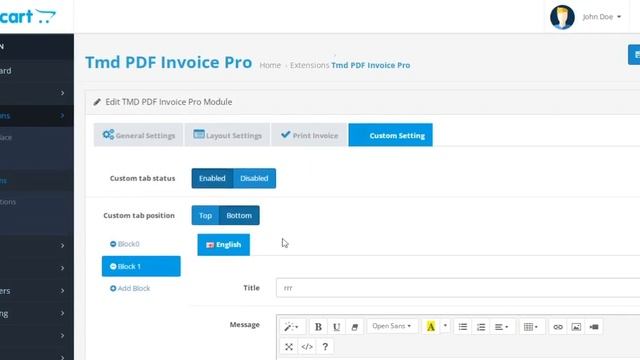
Task: Open the John Doe user dropdown
Action: point(602,17)
